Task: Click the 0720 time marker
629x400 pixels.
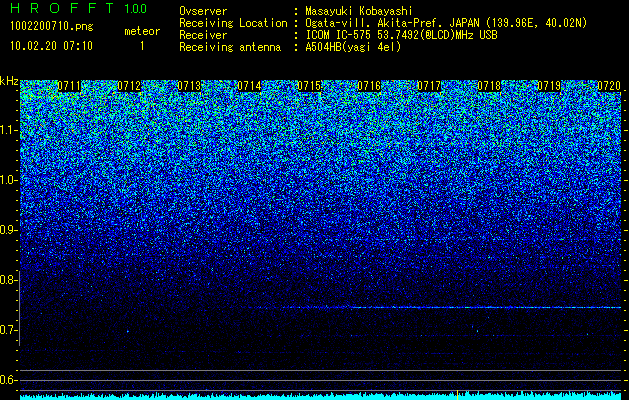Action: coord(609,86)
